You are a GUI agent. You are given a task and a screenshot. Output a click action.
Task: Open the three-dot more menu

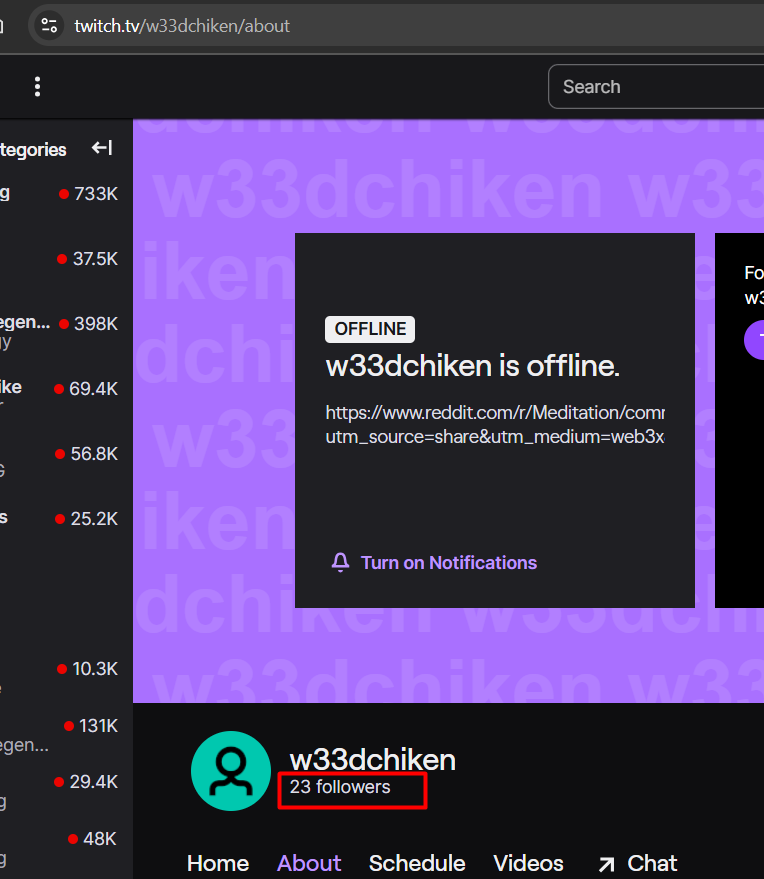[38, 87]
